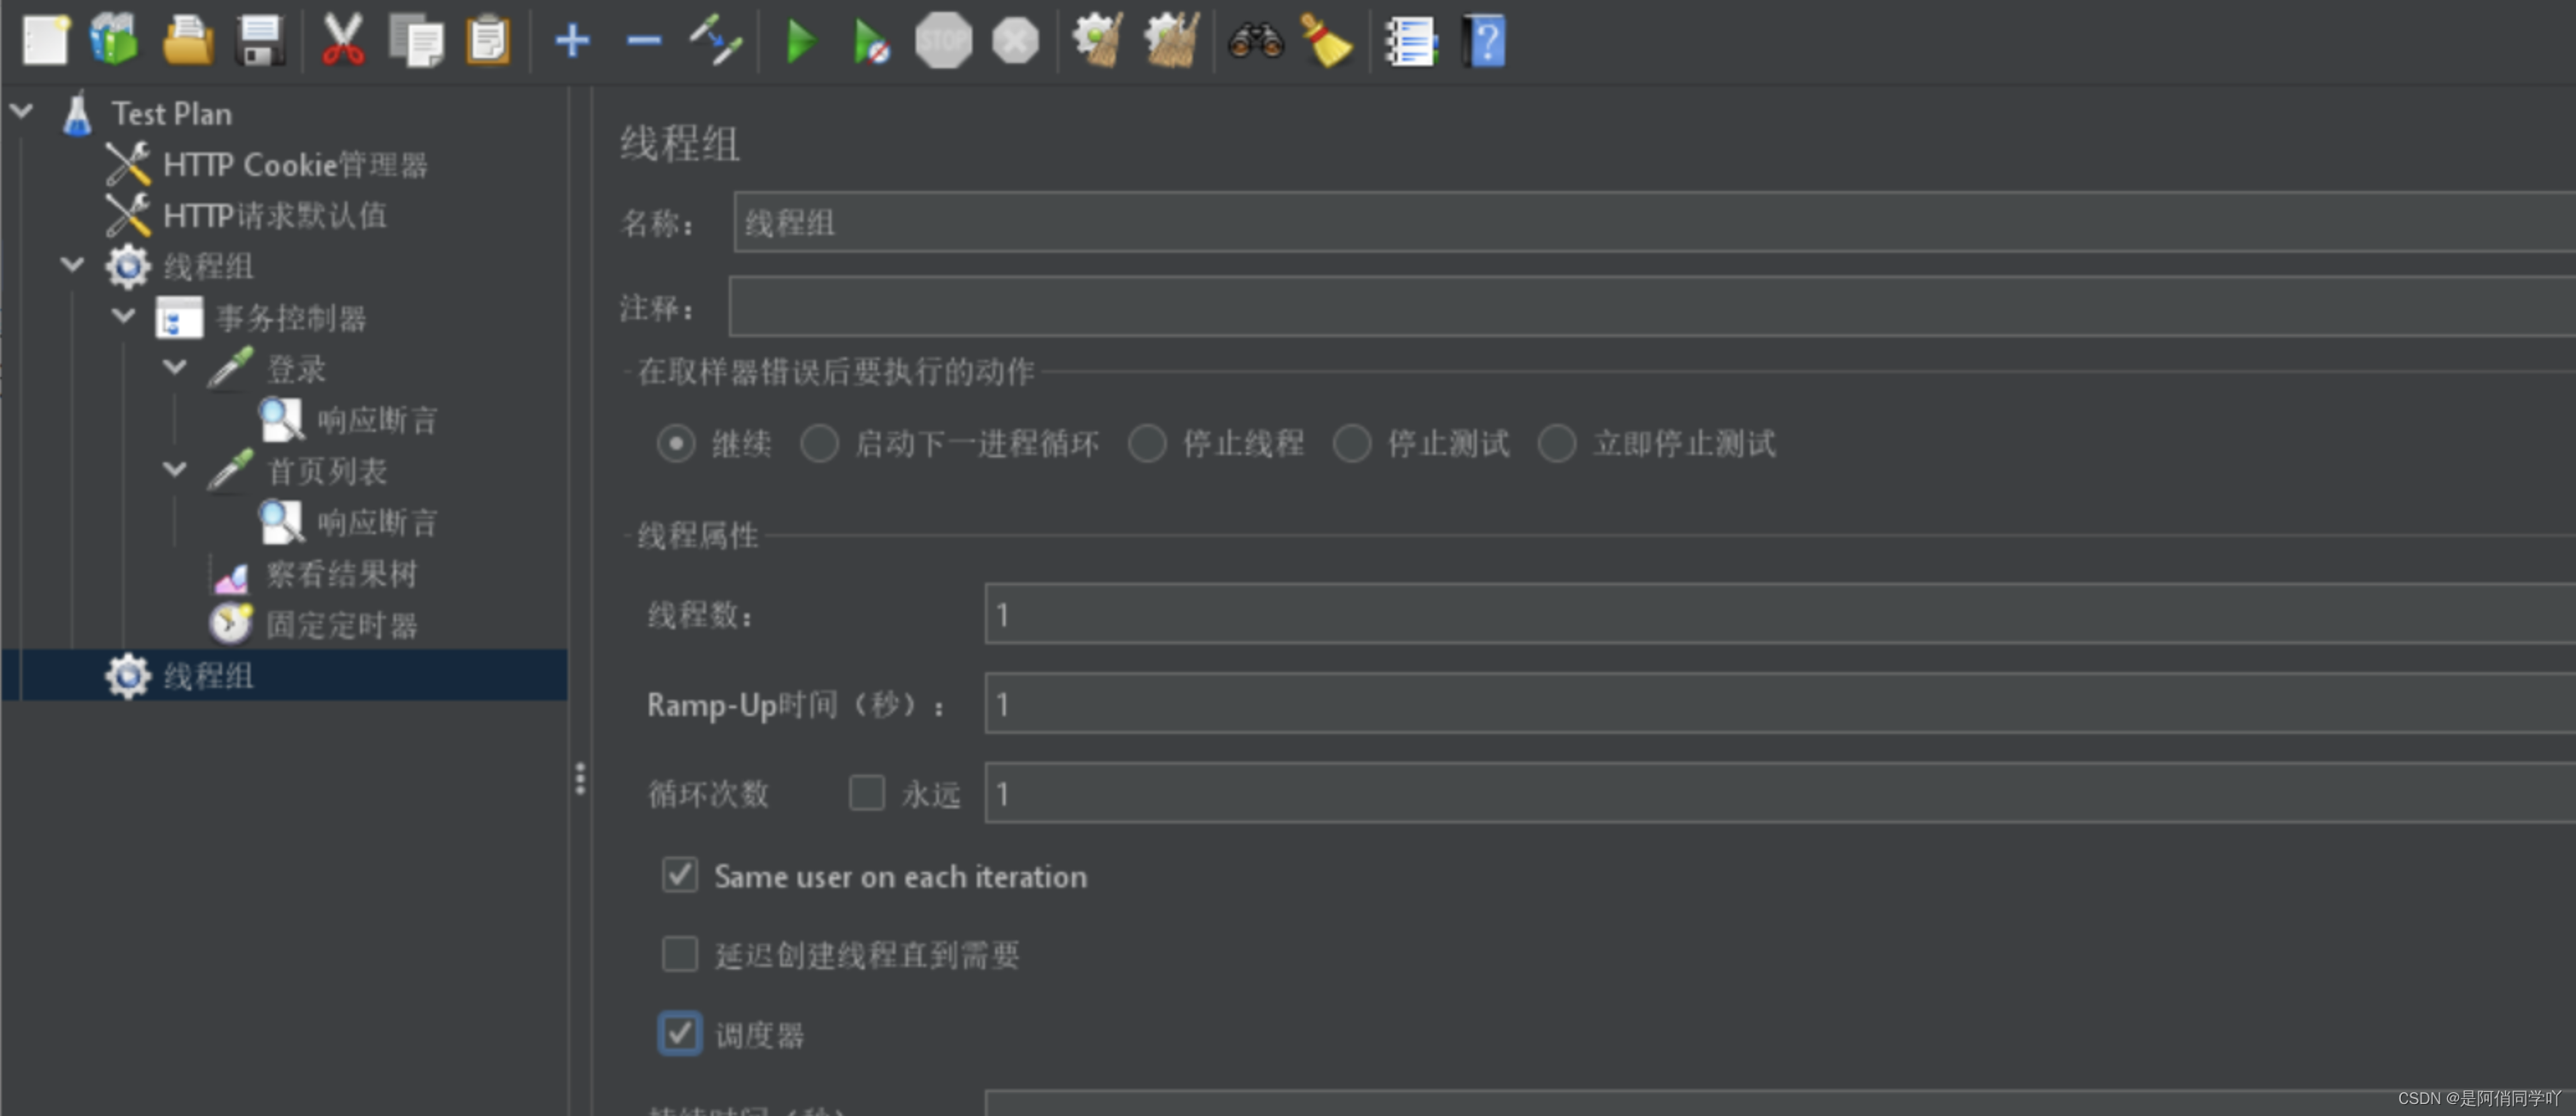Click the Search/Browse binoculars icon
The height and width of the screenshot is (1116, 2576).
1254,39
